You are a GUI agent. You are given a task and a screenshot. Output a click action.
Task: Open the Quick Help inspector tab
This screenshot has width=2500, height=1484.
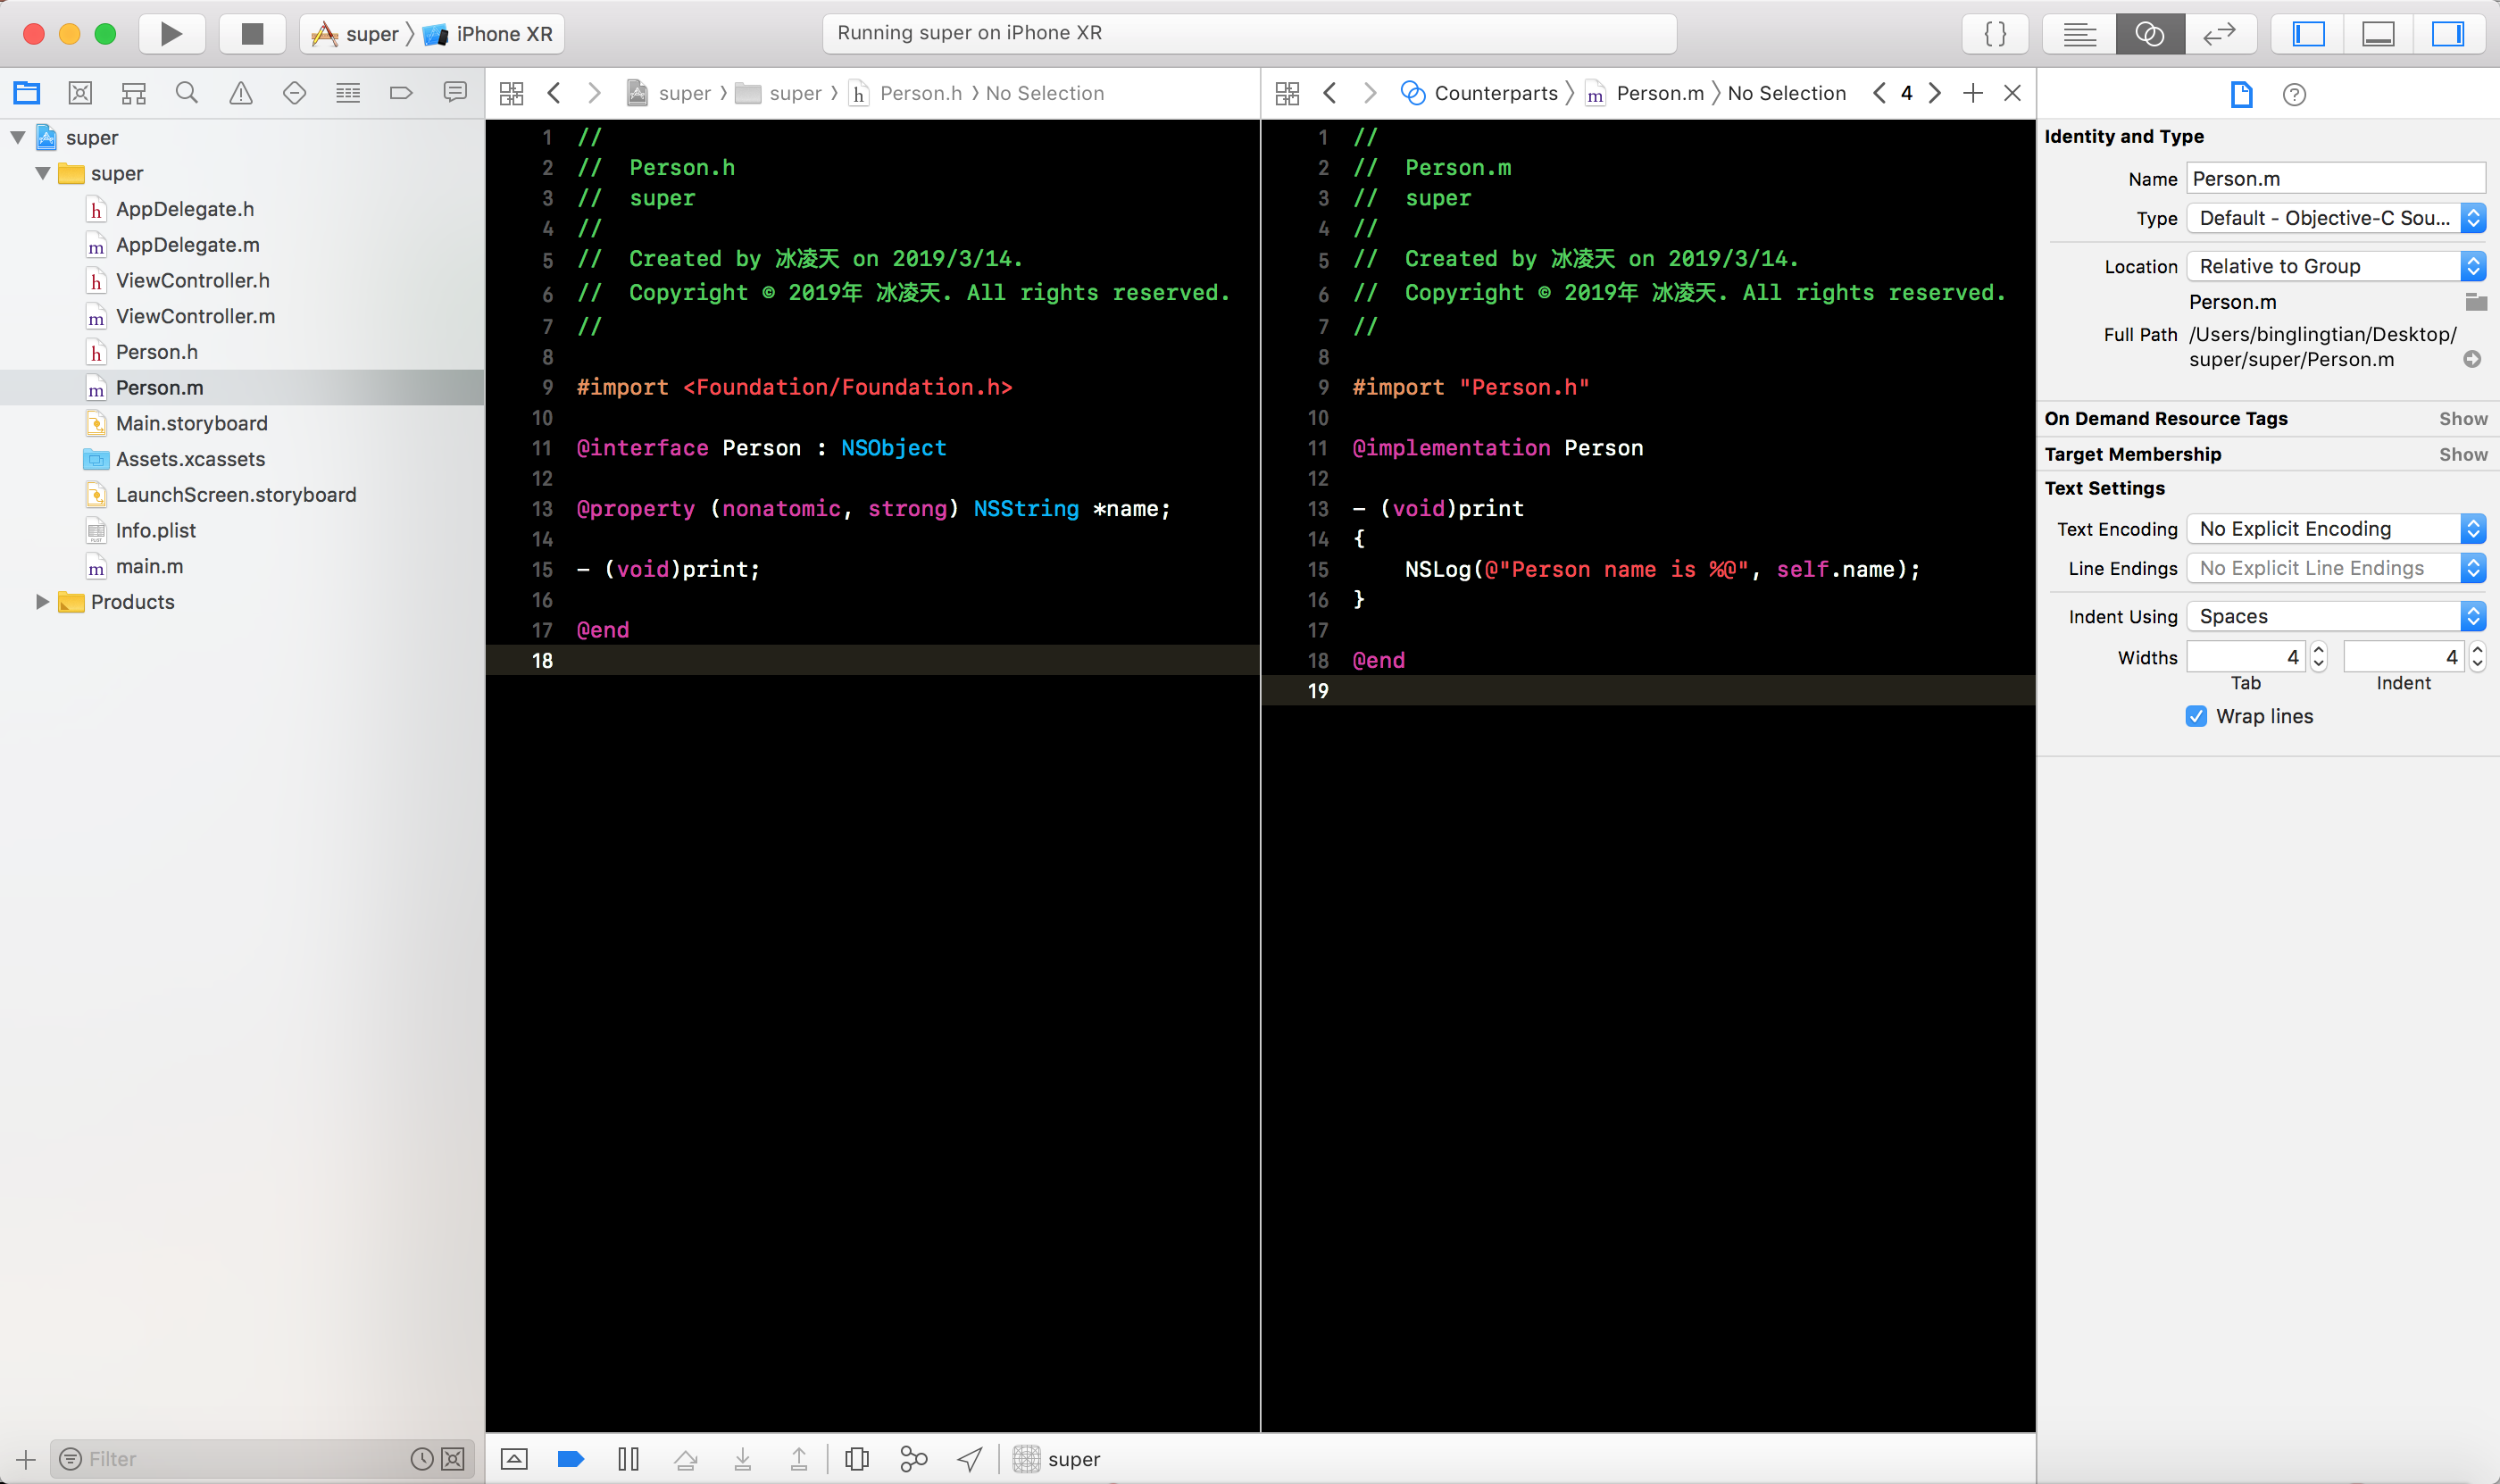click(x=2294, y=94)
